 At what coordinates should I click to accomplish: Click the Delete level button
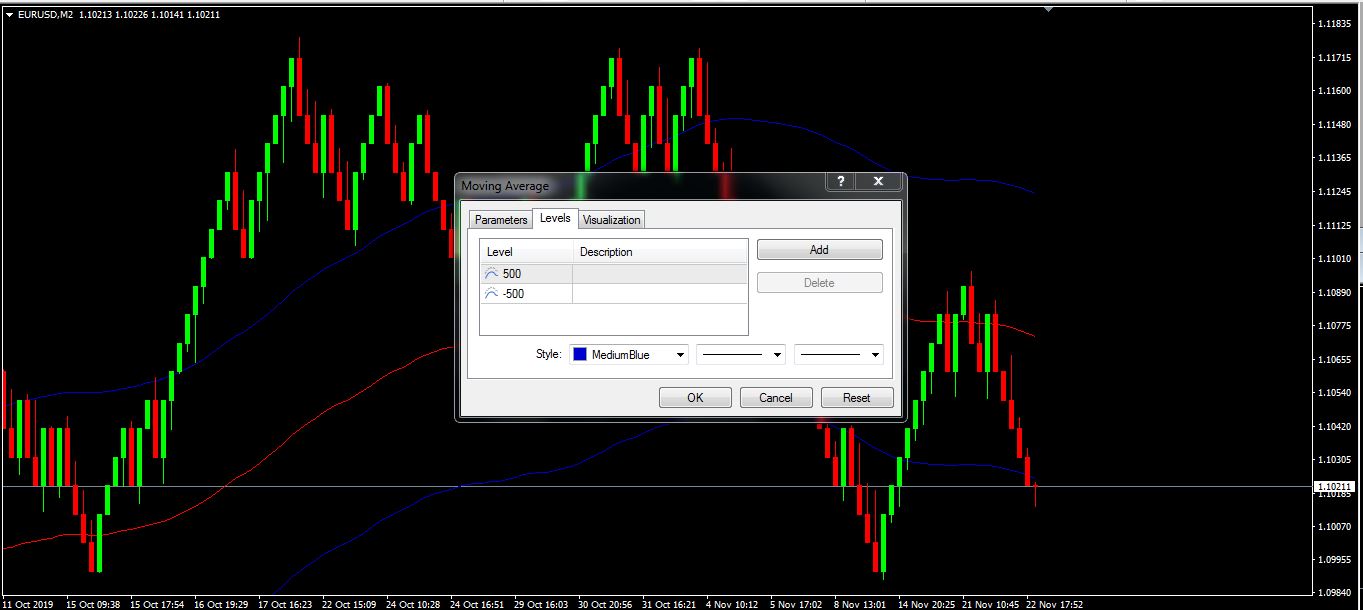coord(819,283)
